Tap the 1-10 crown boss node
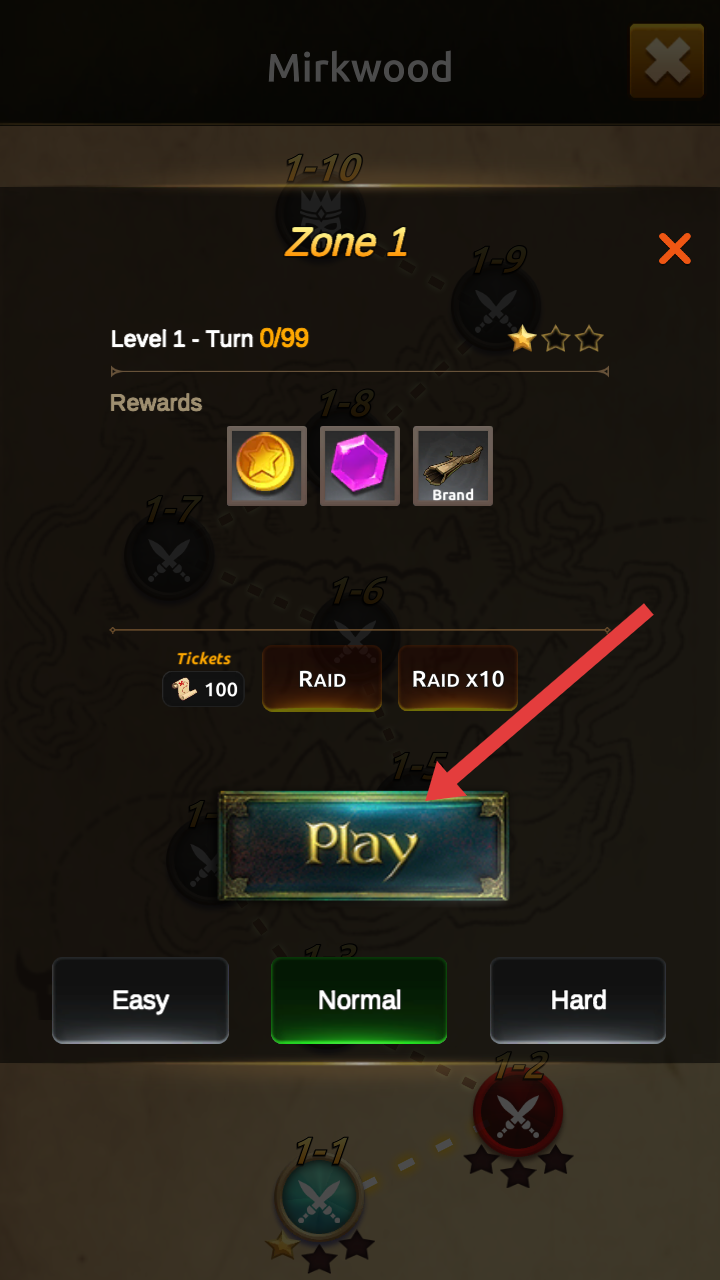Image resolution: width=720 pixels, height=1280 pixels. click(x=320, y=212)
